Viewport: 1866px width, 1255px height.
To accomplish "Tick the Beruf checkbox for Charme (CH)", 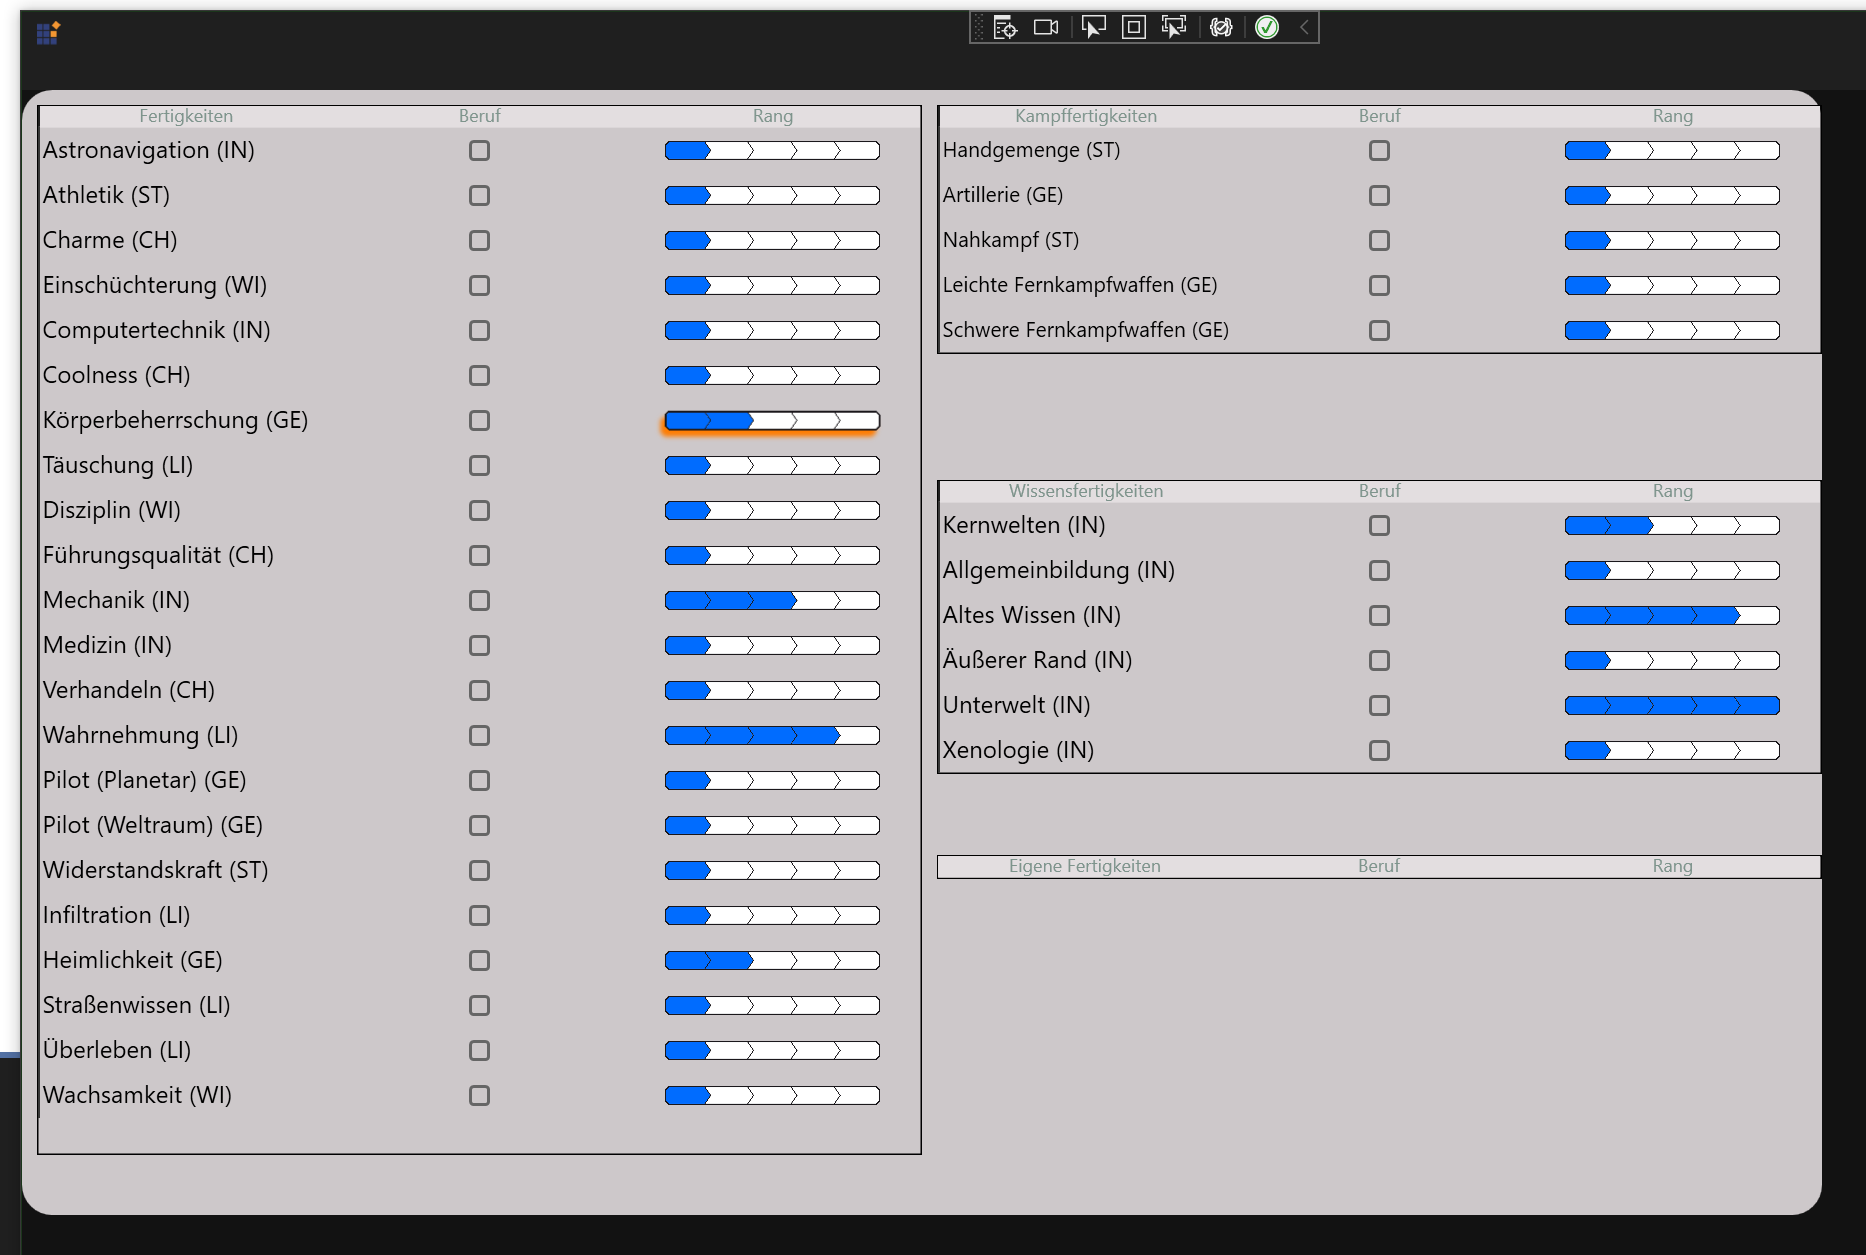I will click(480, 240).
